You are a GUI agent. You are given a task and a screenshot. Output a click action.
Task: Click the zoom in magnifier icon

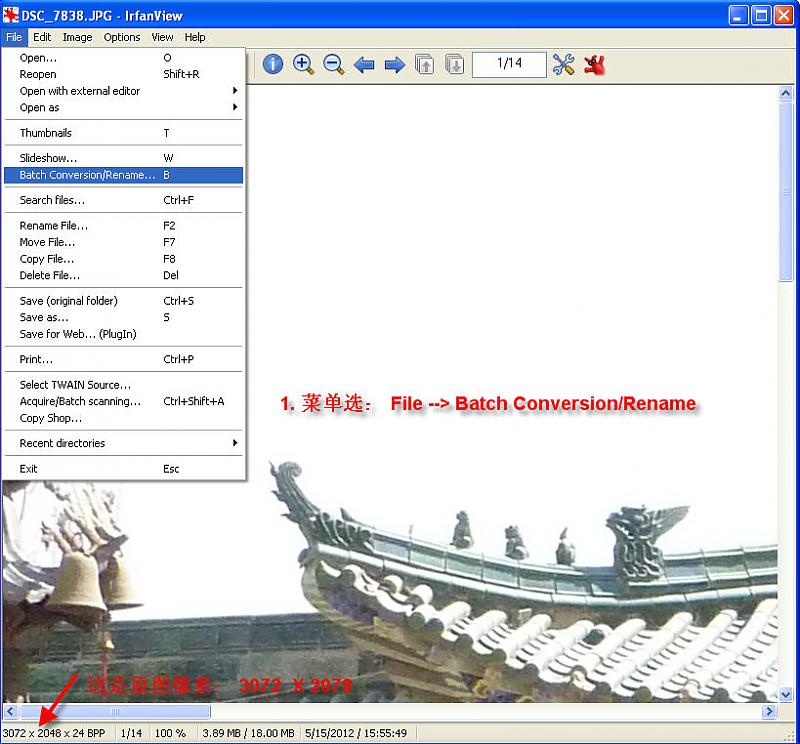point(303,65)
